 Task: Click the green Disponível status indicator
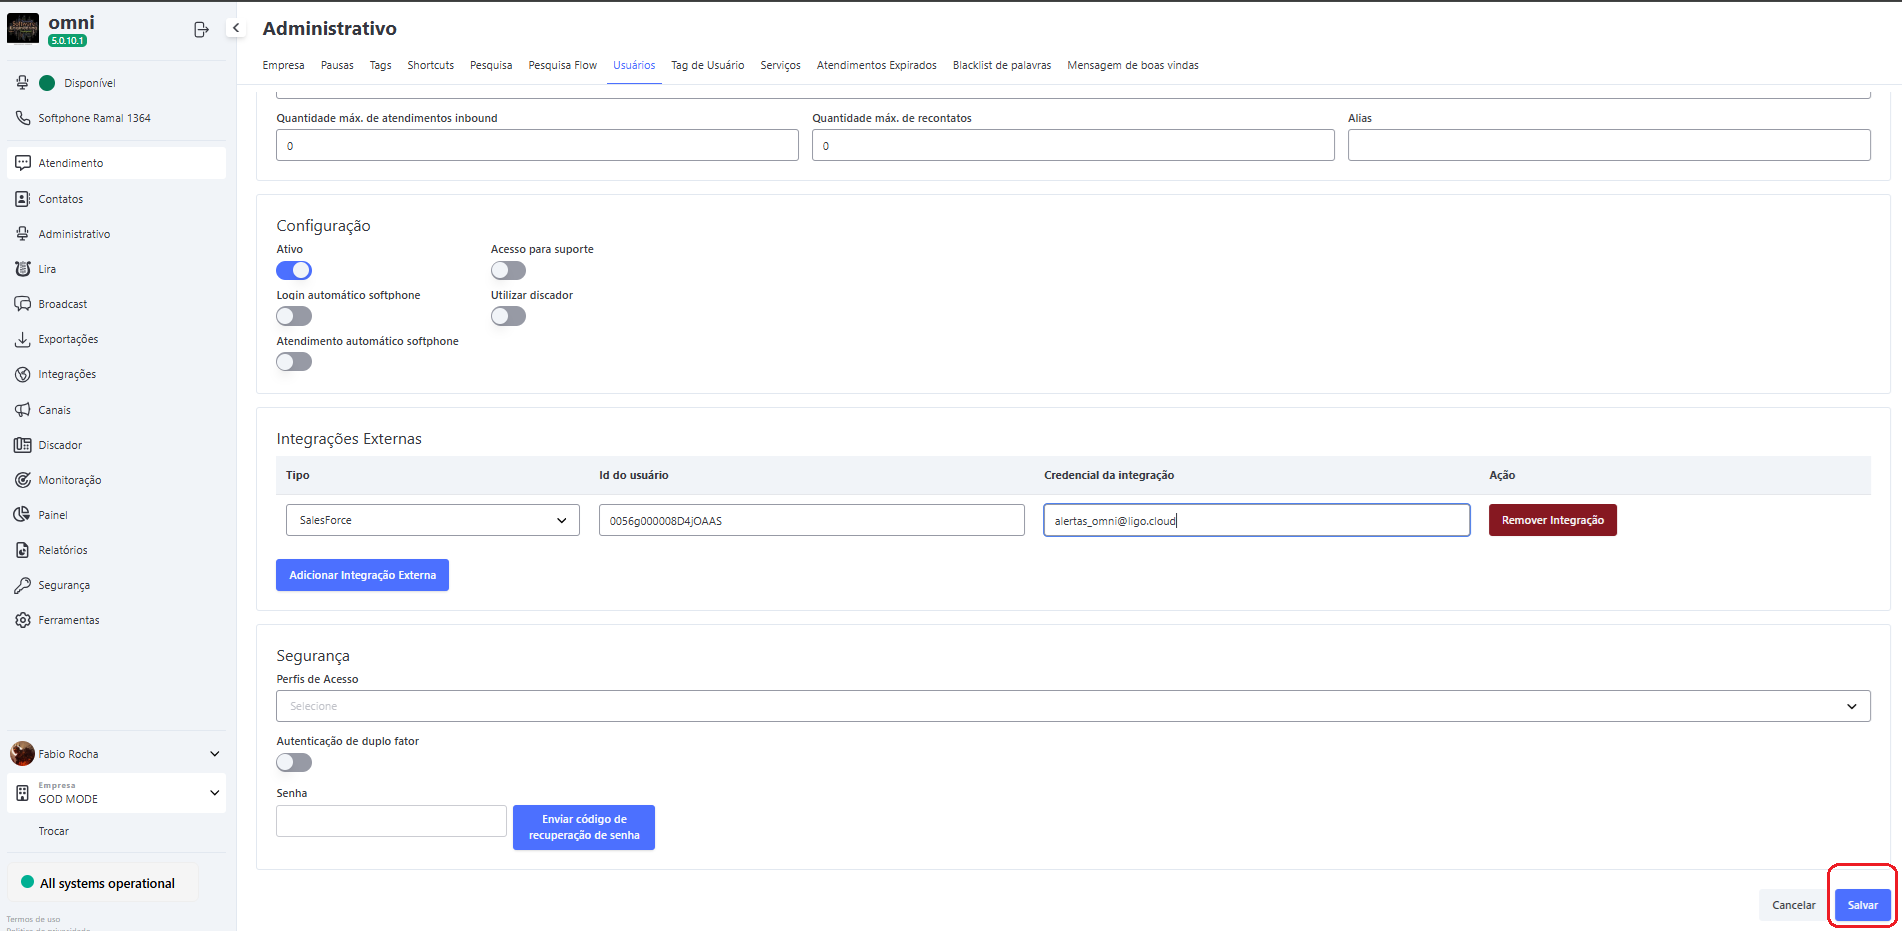coord(47,83)
